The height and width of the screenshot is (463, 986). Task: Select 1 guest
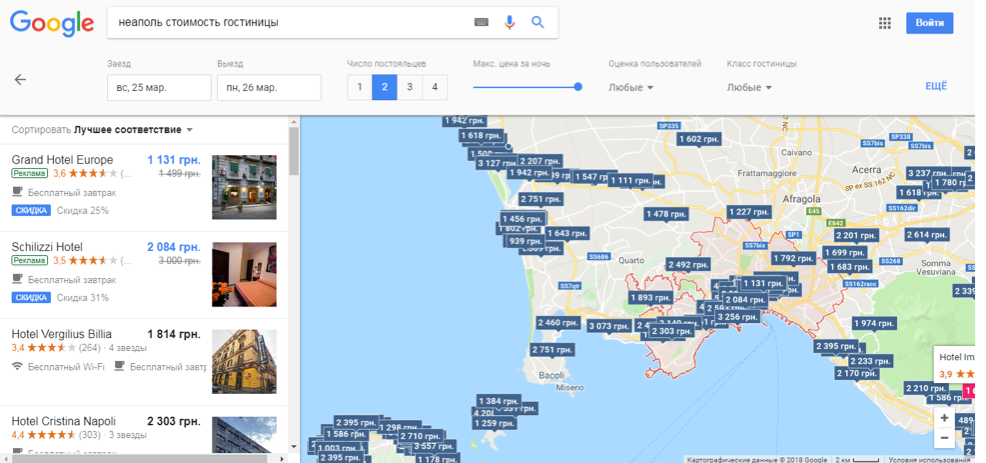point(360,87)
